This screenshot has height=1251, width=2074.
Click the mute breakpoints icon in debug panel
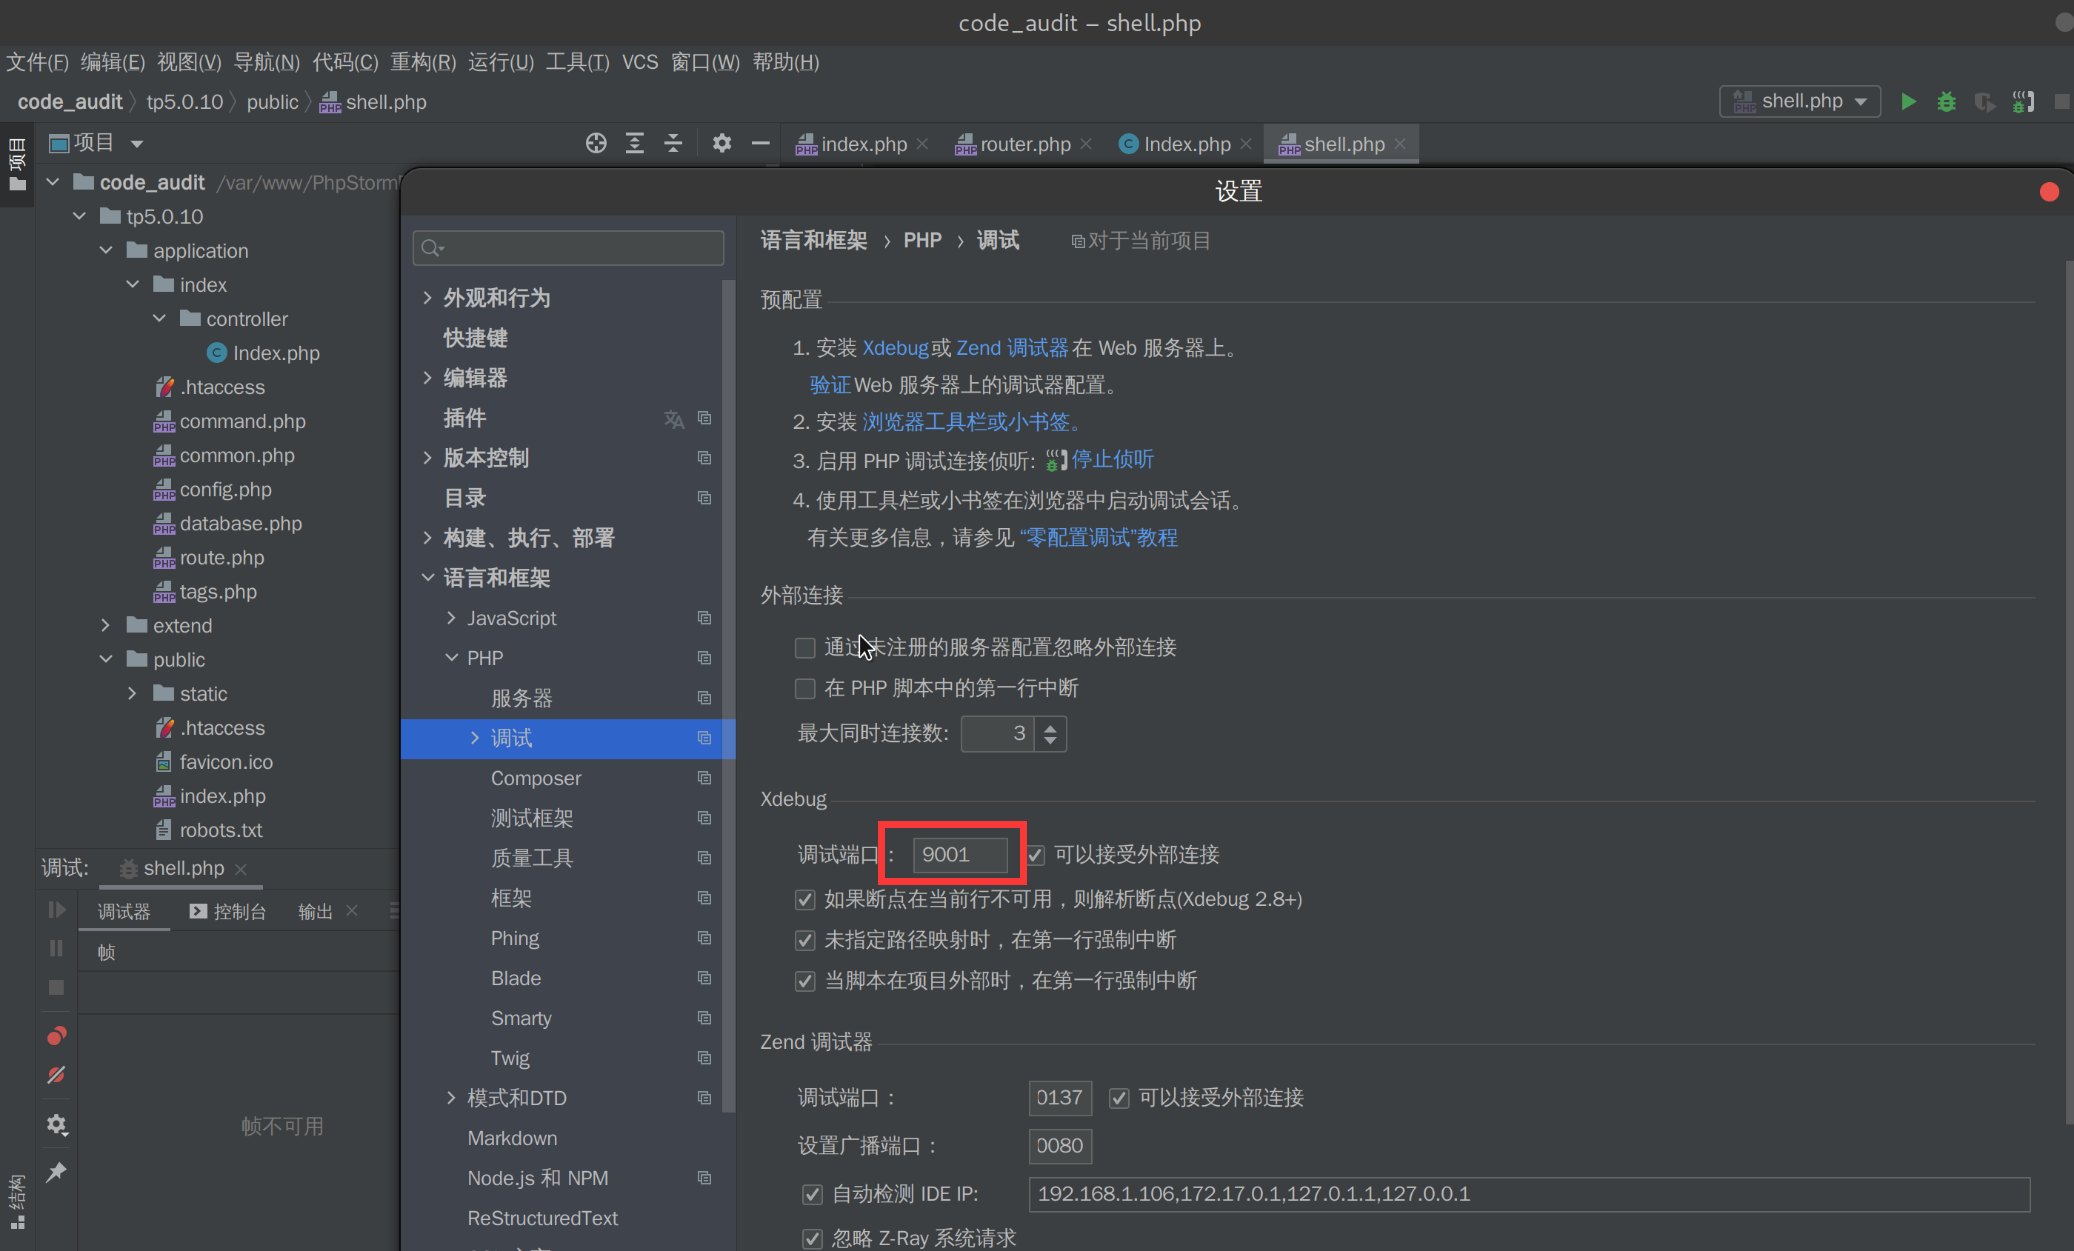[56, 1075]
